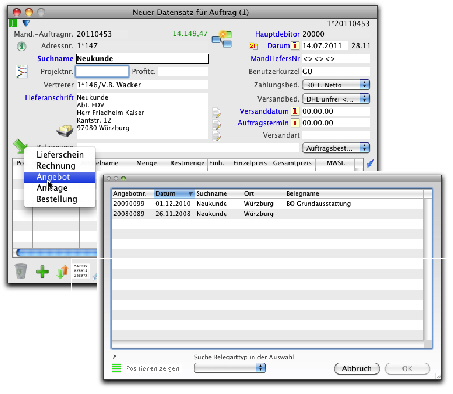Open the Zahlungsbed. dropdown
Screen dimensions: 453x394
[x=336, y=85]
